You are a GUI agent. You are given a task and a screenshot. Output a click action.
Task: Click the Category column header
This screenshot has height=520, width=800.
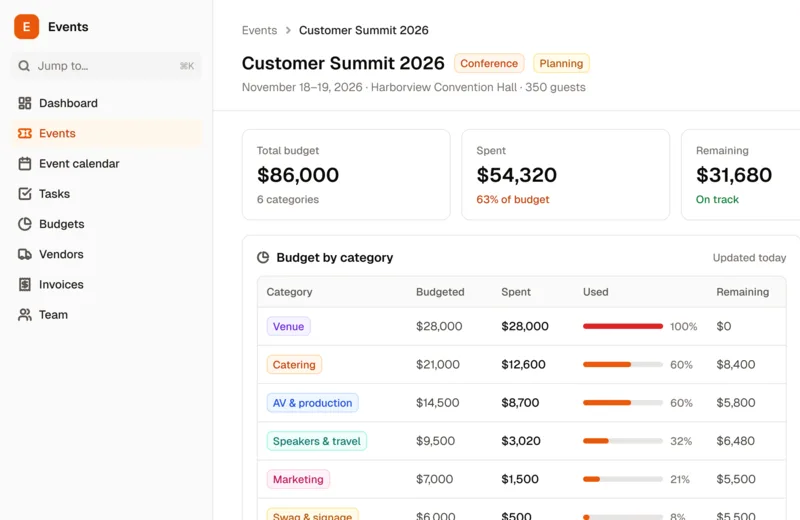289,292
